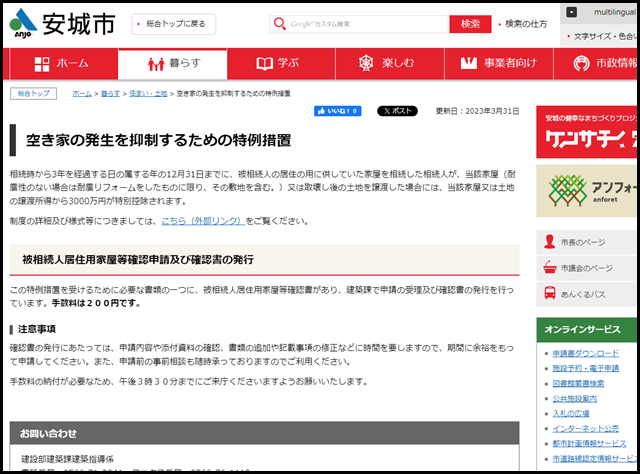The height and width of the screenshot is (474, 640).
Task: Open the ケンサチ project banner
Action: click(587, 132)
